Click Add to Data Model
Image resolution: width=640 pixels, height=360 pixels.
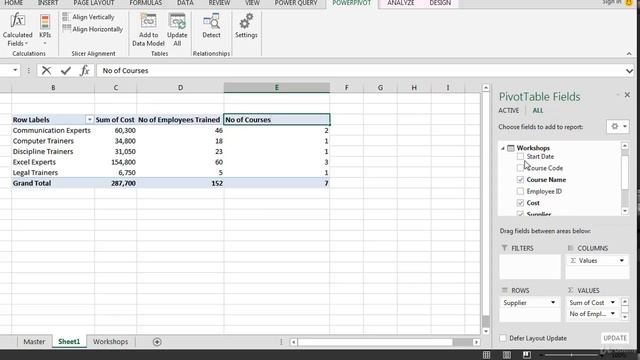coord(148,29)
